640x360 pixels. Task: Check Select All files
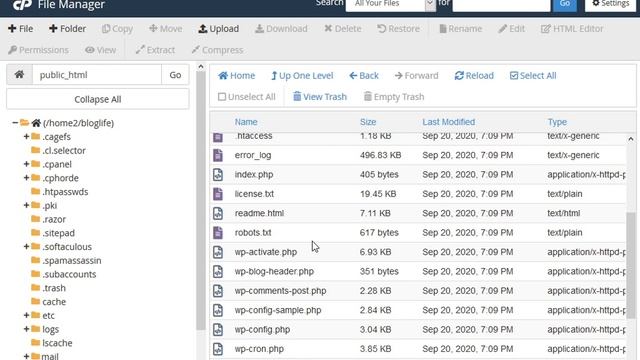(x=533, y=76)
